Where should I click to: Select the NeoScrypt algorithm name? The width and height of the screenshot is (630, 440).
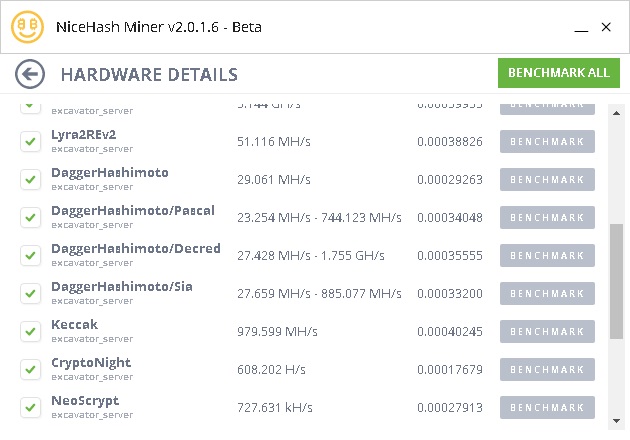(x=85, y=401)
